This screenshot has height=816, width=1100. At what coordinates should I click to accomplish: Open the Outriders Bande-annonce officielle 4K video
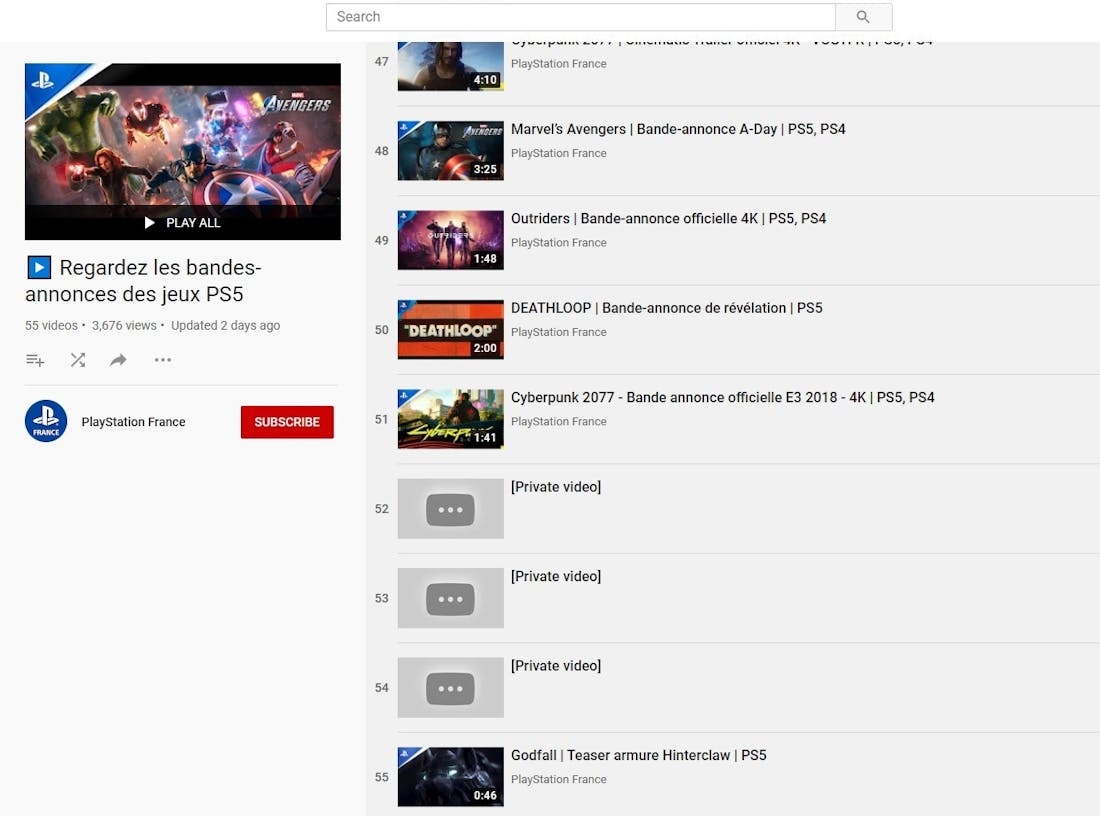click(668, 218)
